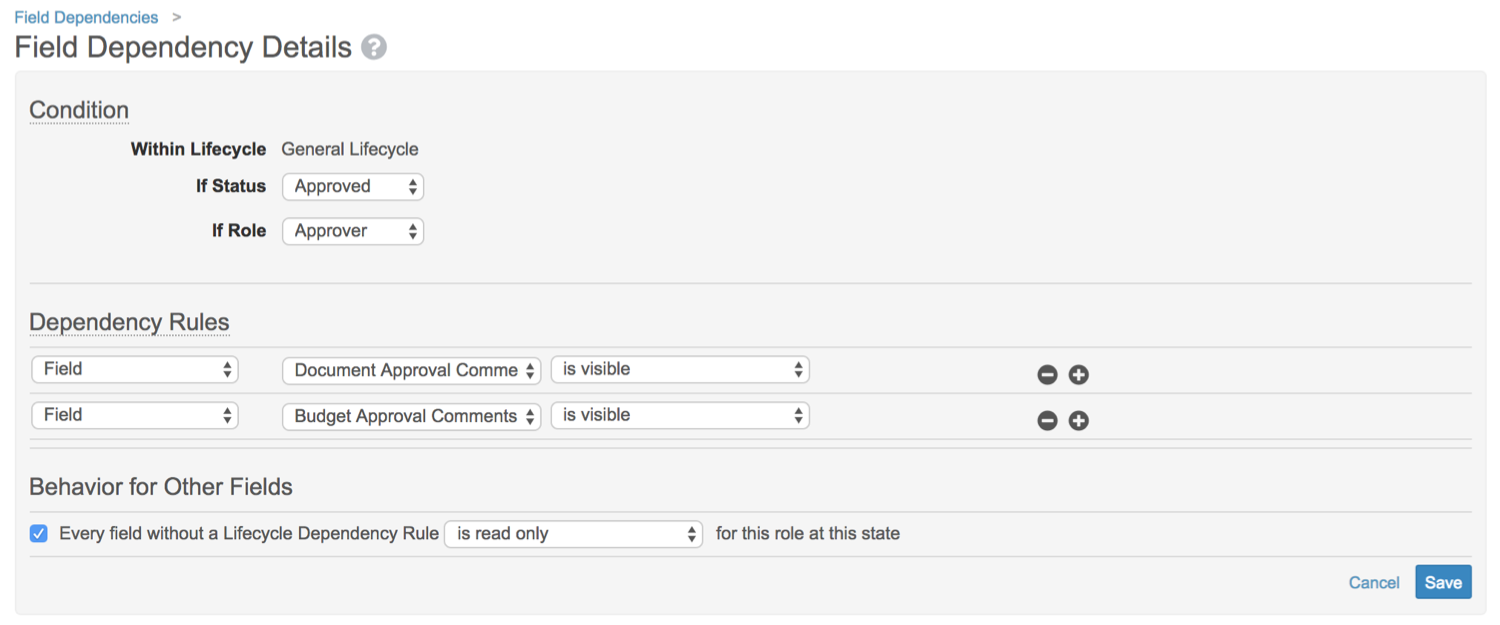Open the Budget Approval Comments field selector
The width and height of the screenshot is (1500, 625).
click(x=412, y=416)
